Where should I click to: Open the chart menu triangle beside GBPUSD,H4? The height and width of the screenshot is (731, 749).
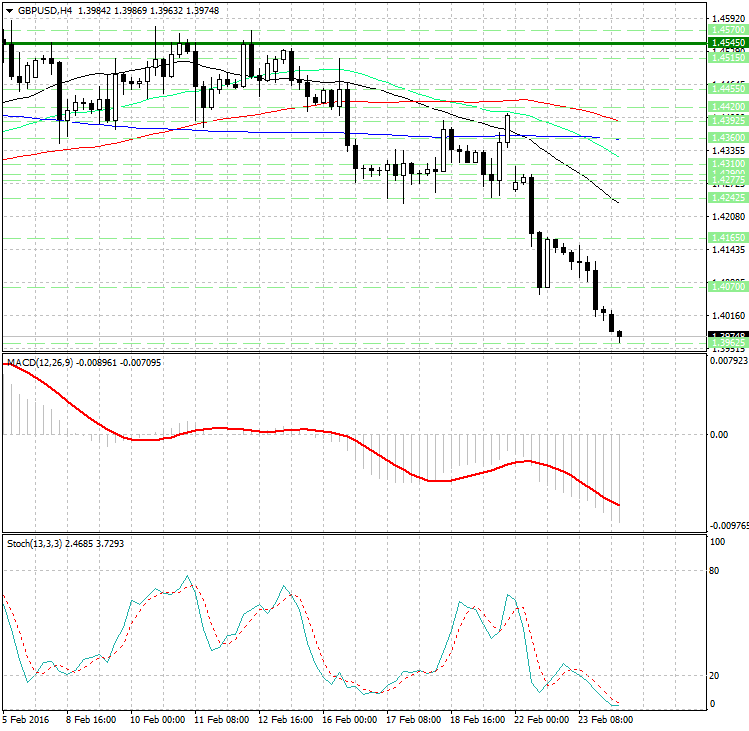[x=9, y=10]
